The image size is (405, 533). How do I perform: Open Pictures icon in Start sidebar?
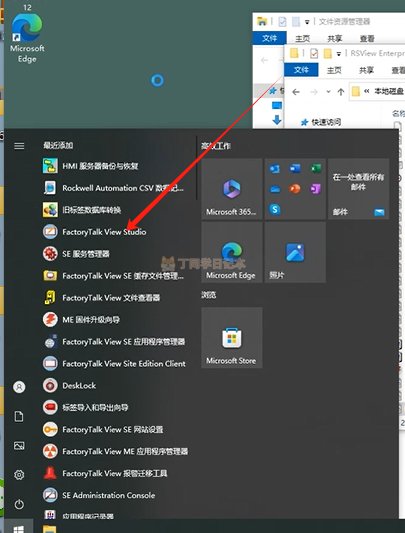(x=19, y=445)
